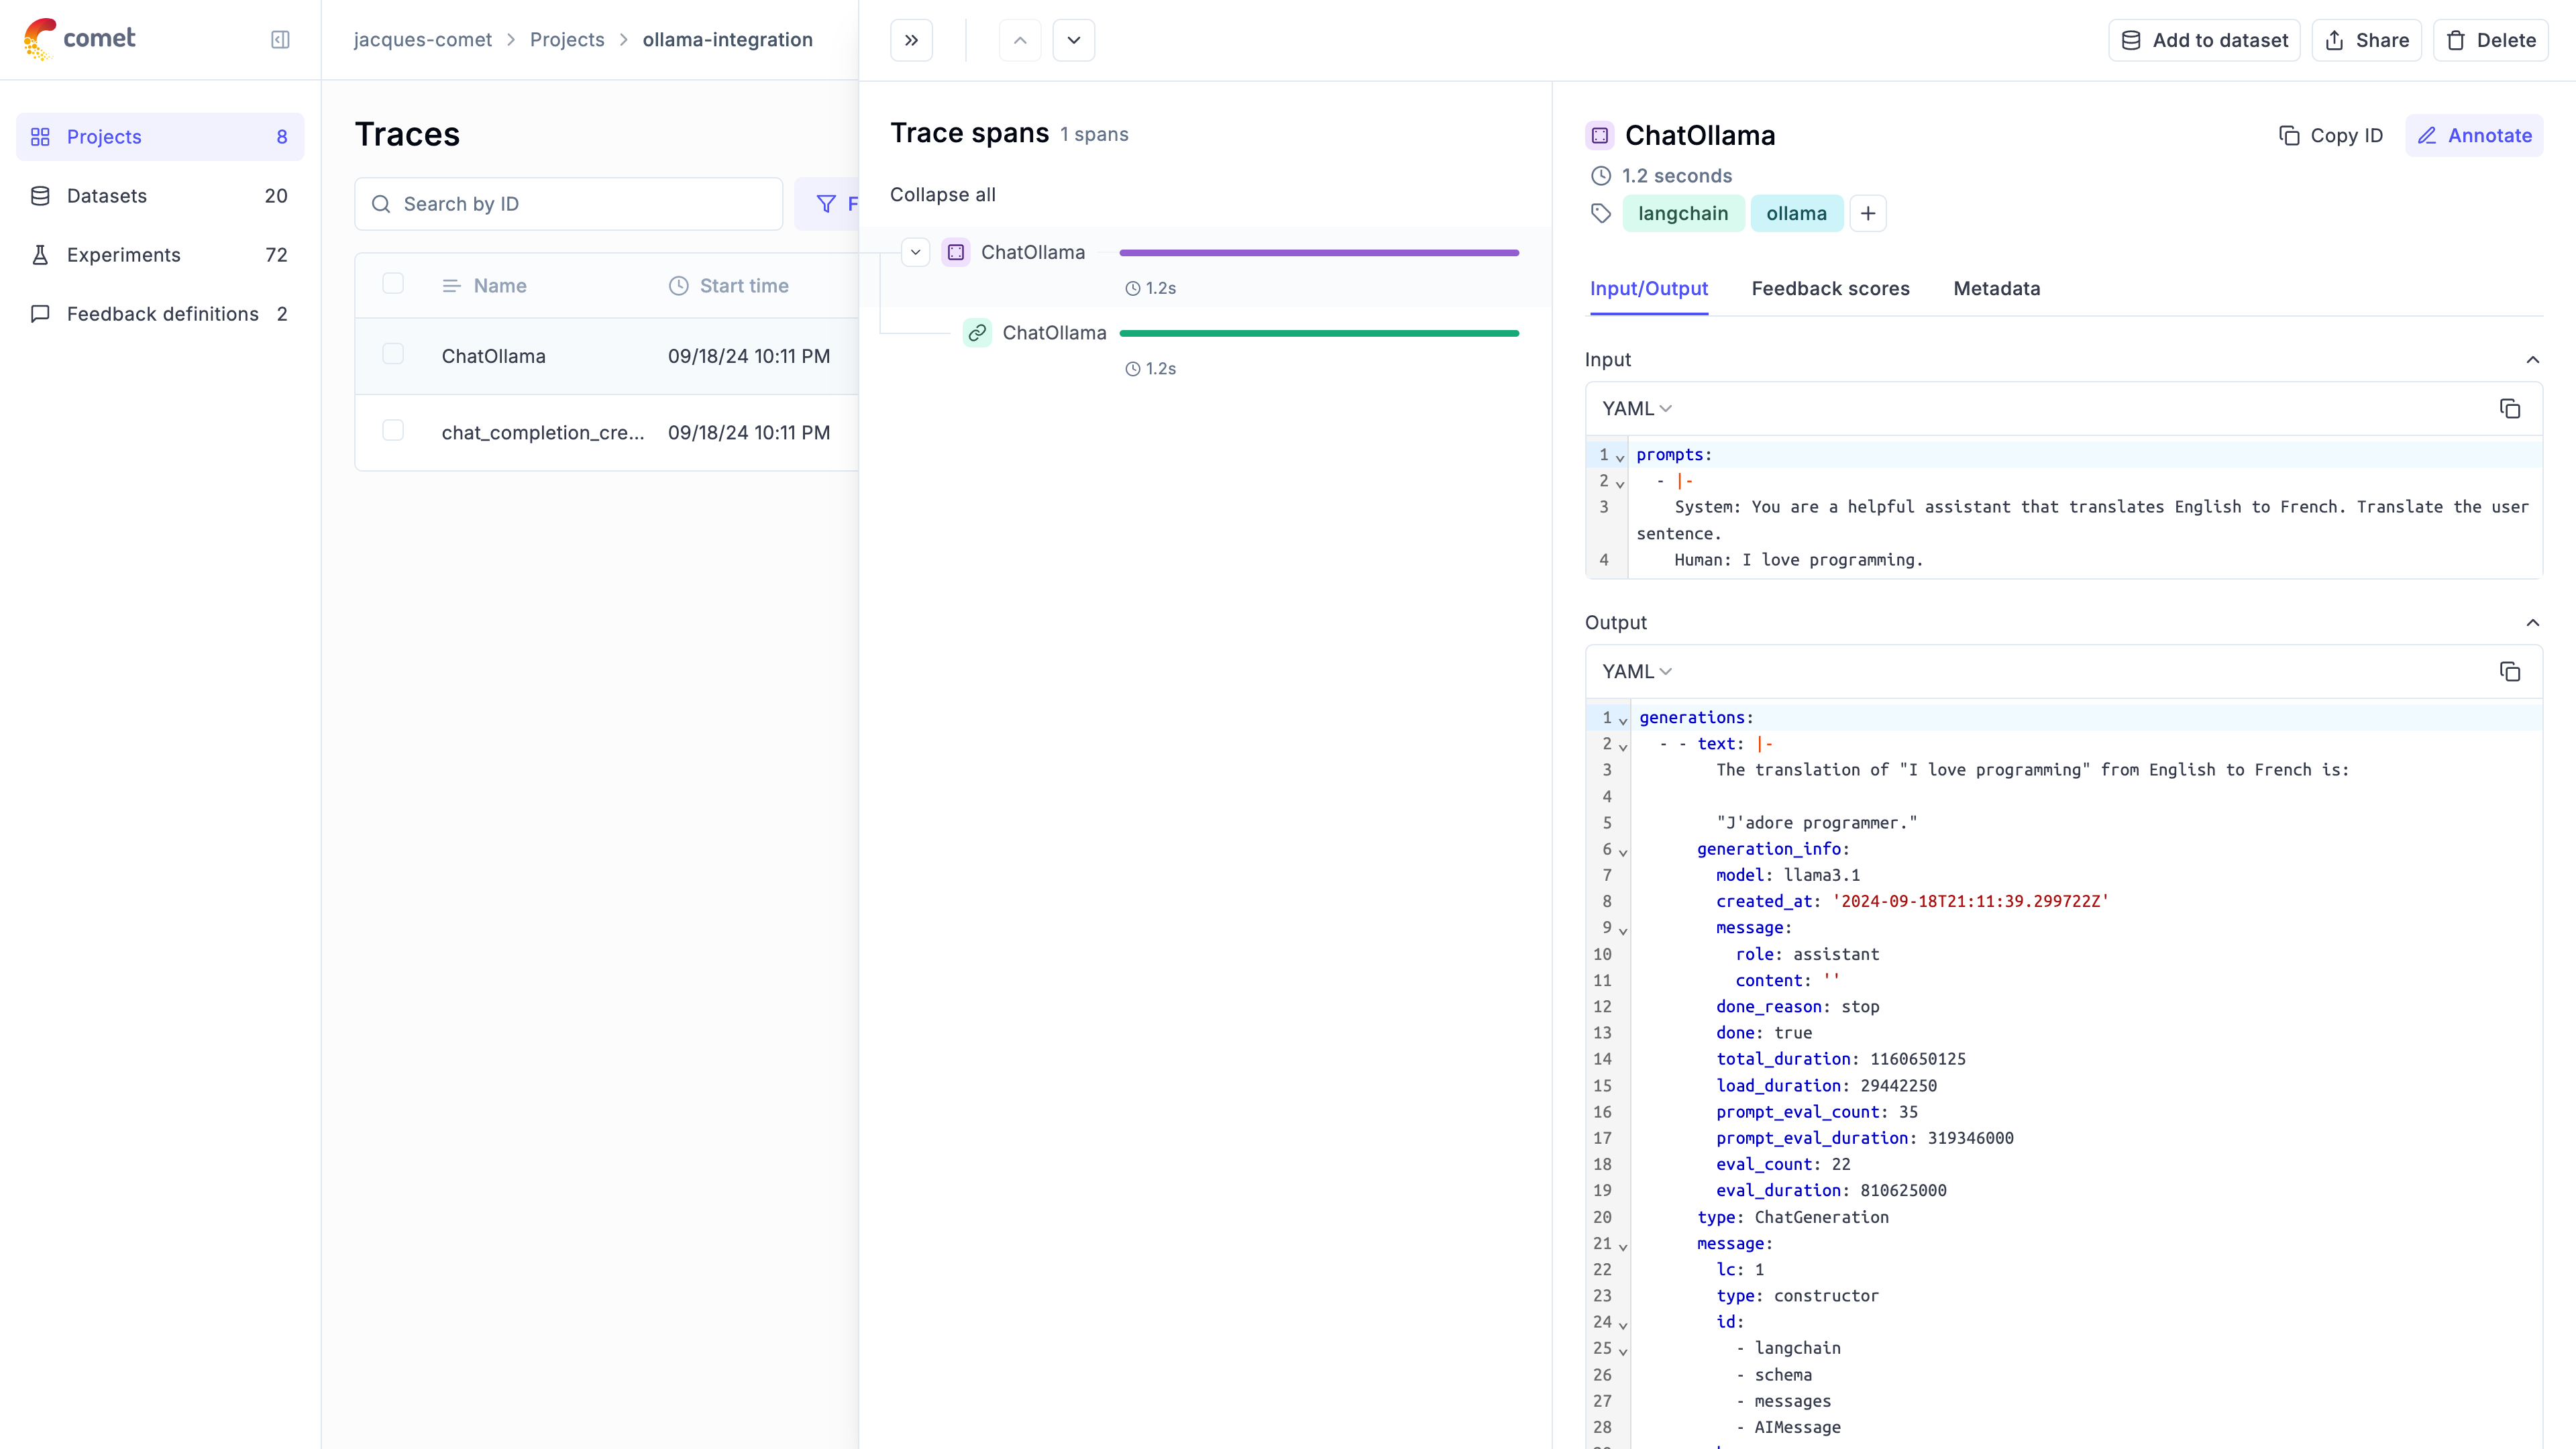Add a new tag with plus icon
2576x1449 pixels.
(1867, 213)
